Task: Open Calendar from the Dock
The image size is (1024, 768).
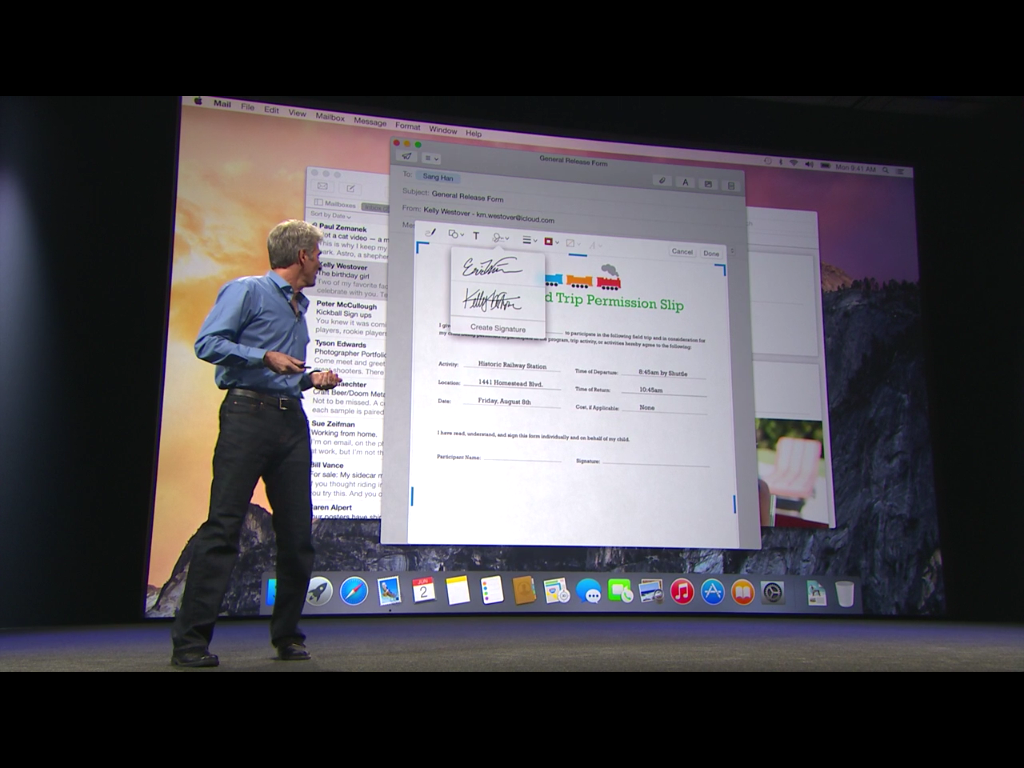Action: coord(423,591)
